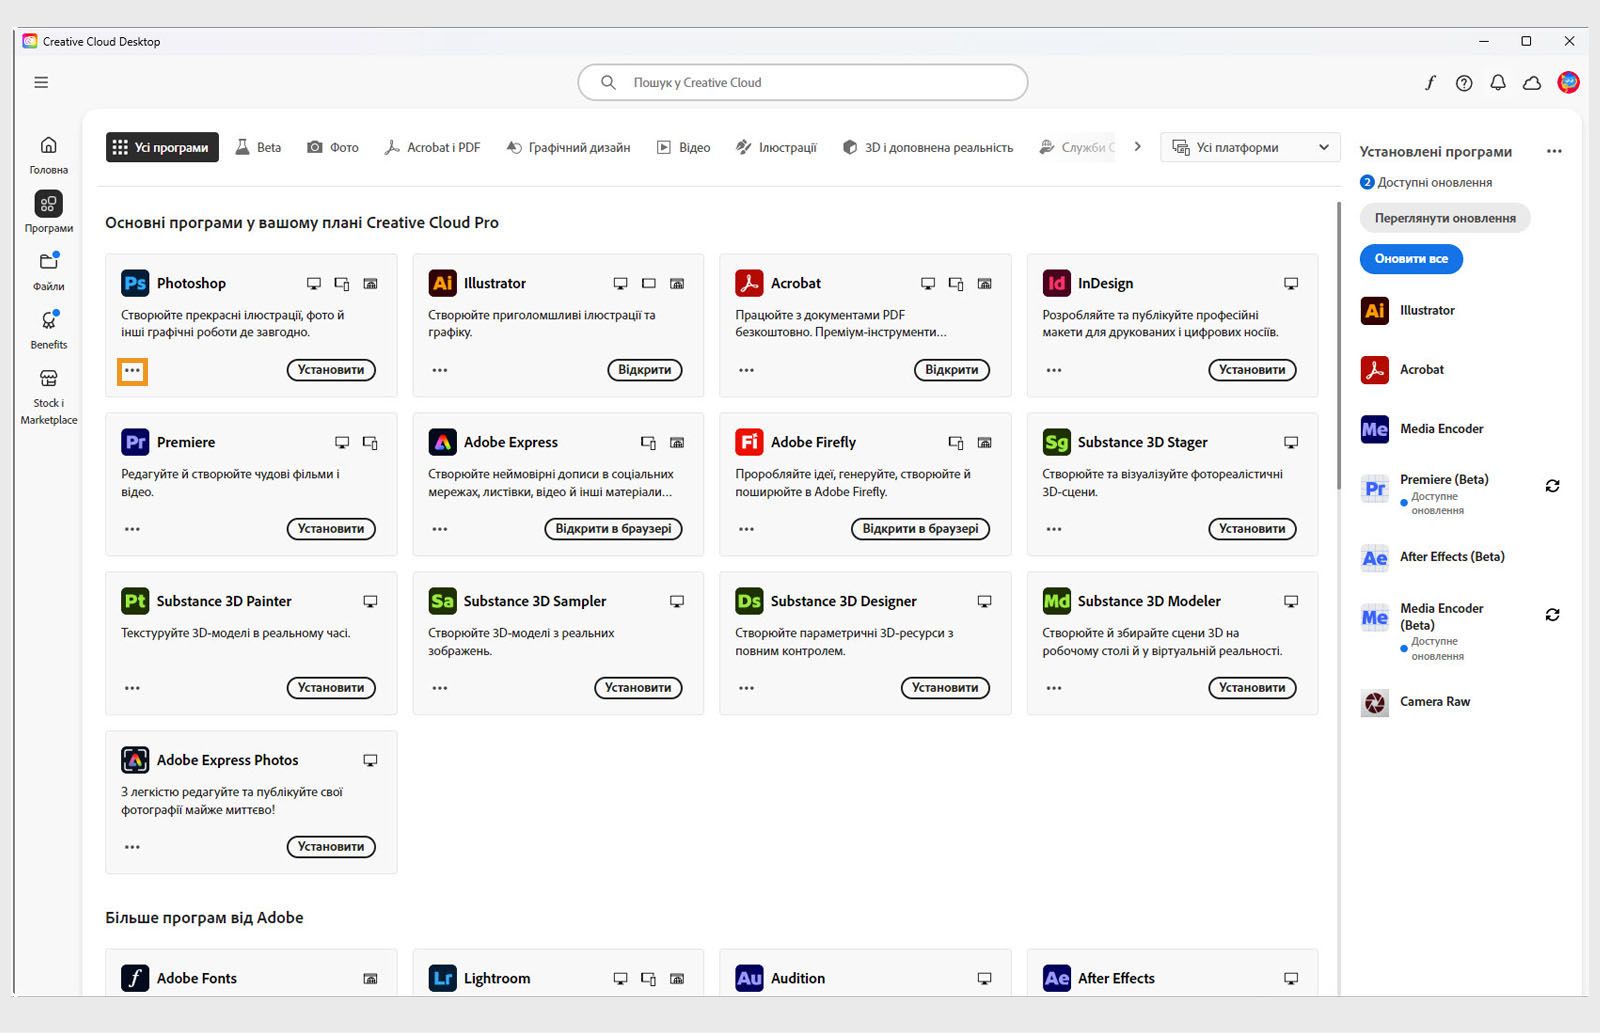Open more options for InDesign card
This screenshot has width=1600, height=1033.
coord(1054,370)
